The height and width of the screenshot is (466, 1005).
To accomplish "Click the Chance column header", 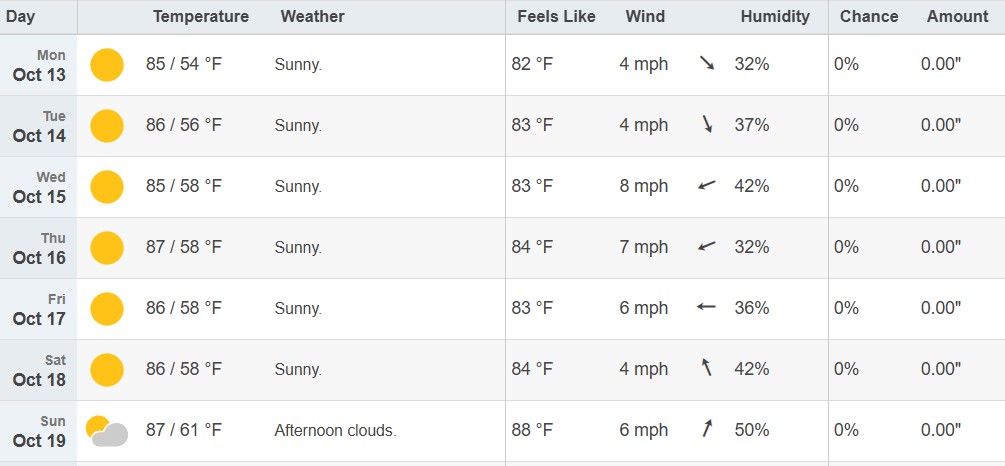I will (x=869, y=17).
